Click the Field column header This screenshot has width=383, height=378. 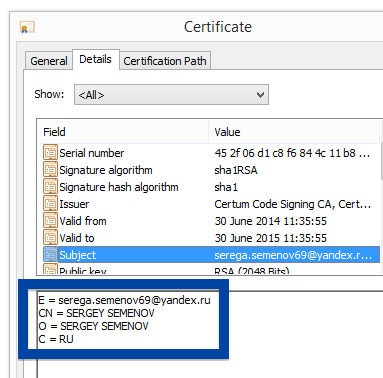(123, 132)
